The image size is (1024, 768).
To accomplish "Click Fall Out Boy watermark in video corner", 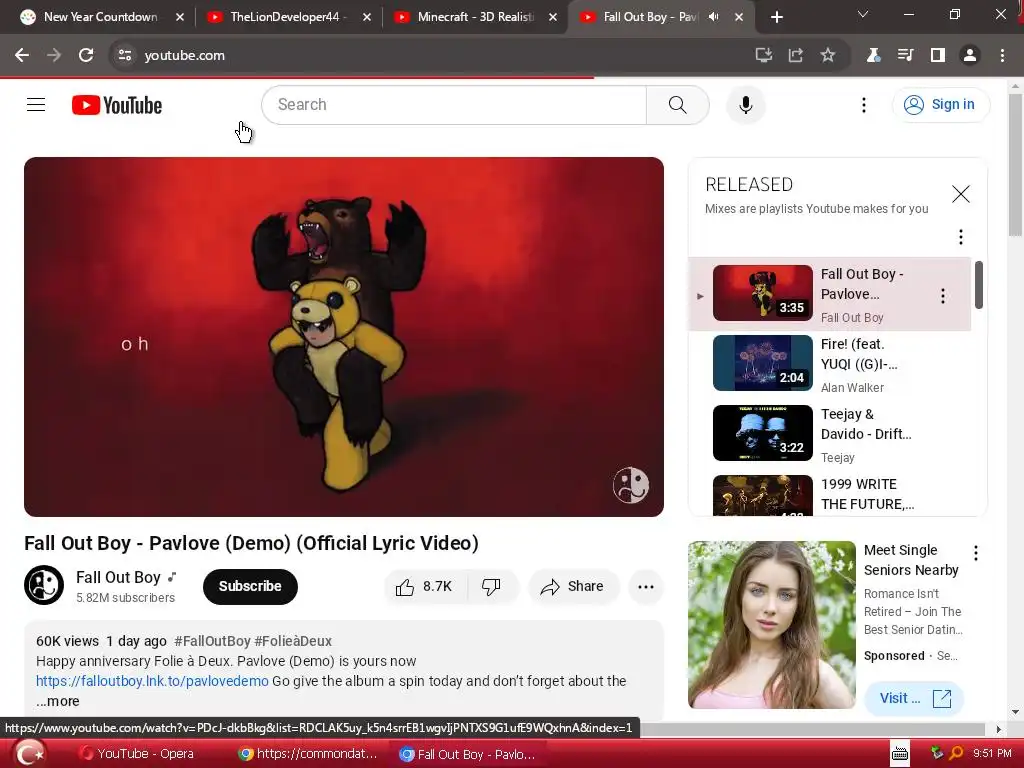I will [631, 485].
